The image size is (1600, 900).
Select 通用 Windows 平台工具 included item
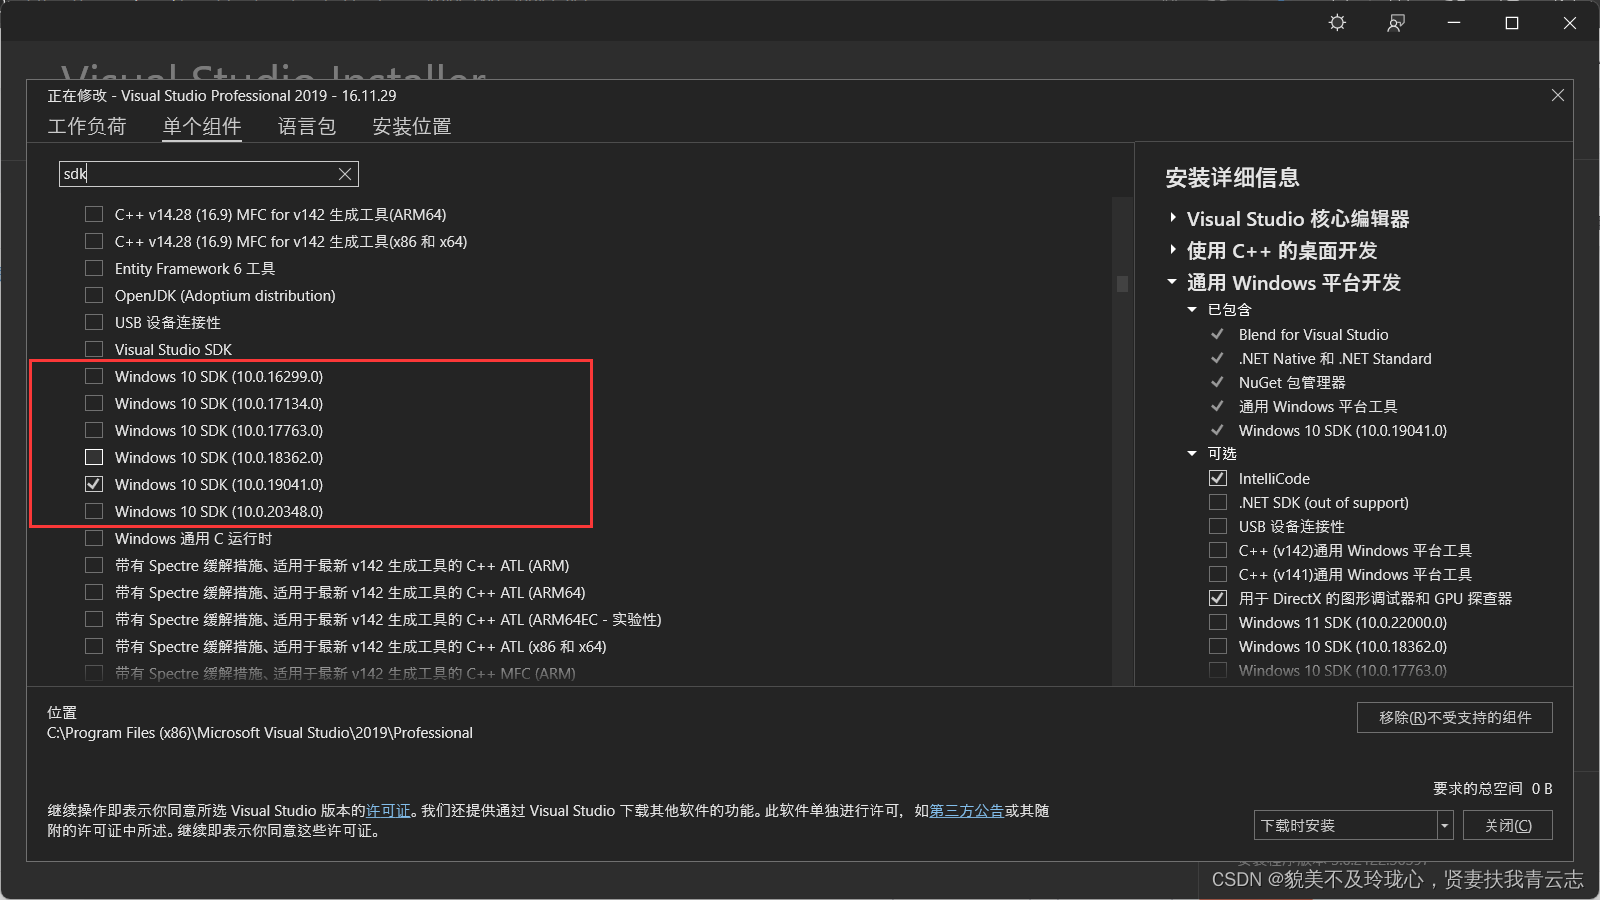(1318, 407)
